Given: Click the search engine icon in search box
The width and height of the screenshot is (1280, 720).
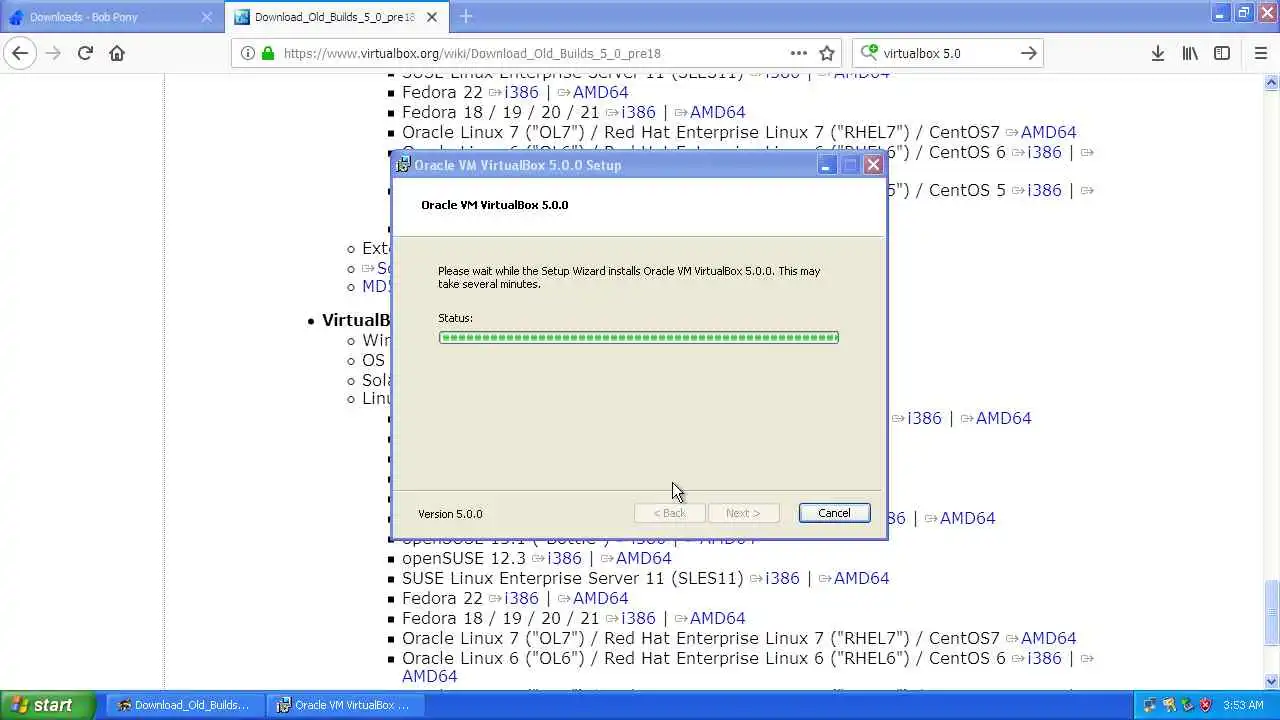Looking at the screenshot, I should click(x=869, y=53).
